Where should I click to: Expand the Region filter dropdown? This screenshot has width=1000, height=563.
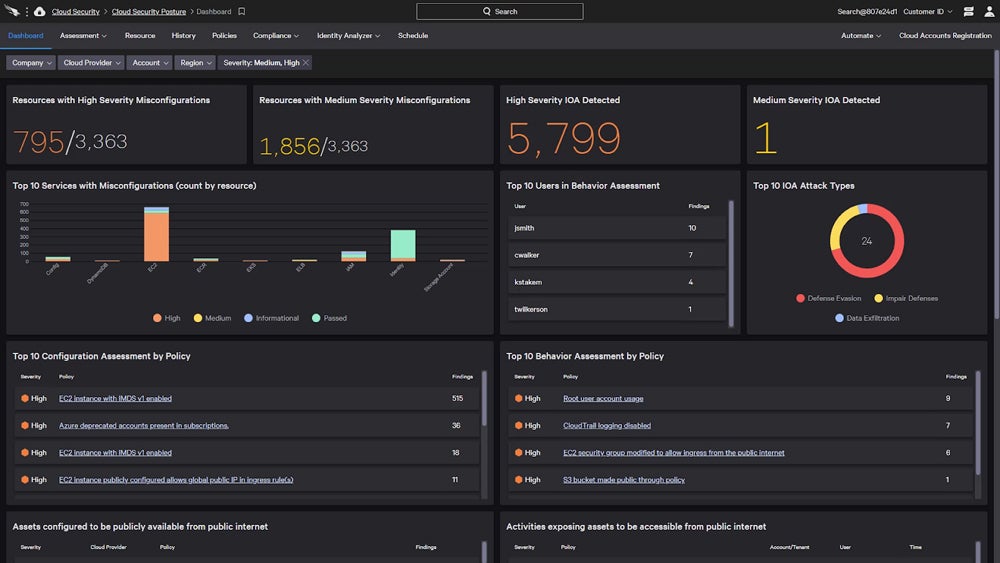point(195,62)
